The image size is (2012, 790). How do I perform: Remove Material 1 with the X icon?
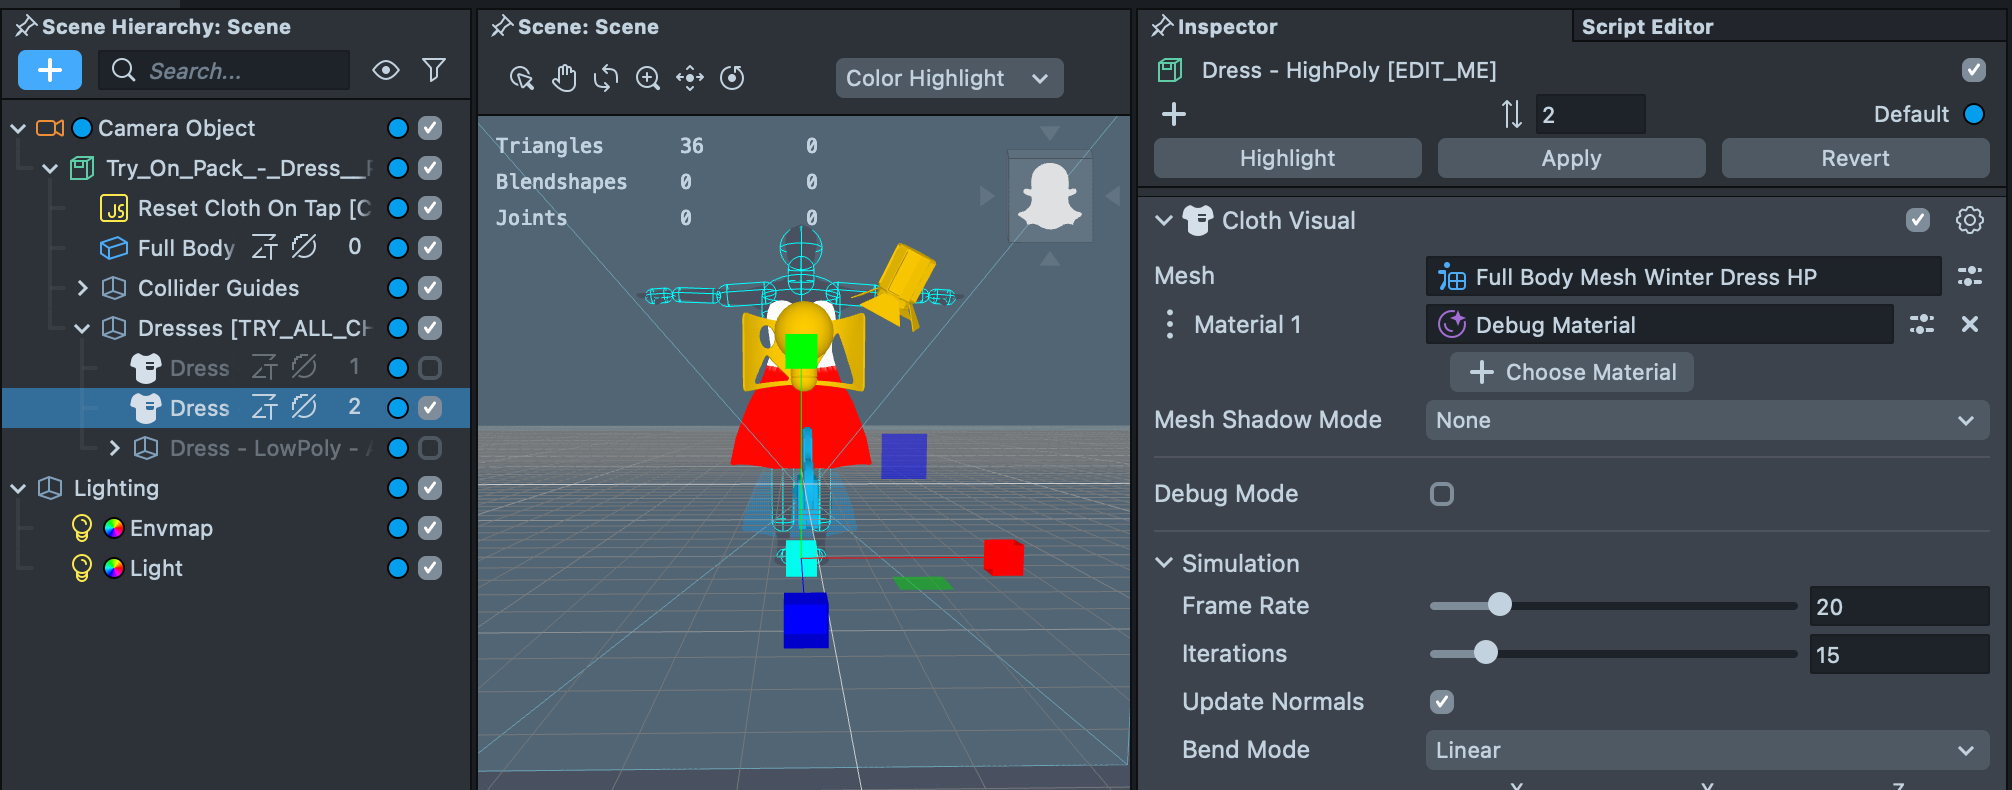(x=1969, y=324)
